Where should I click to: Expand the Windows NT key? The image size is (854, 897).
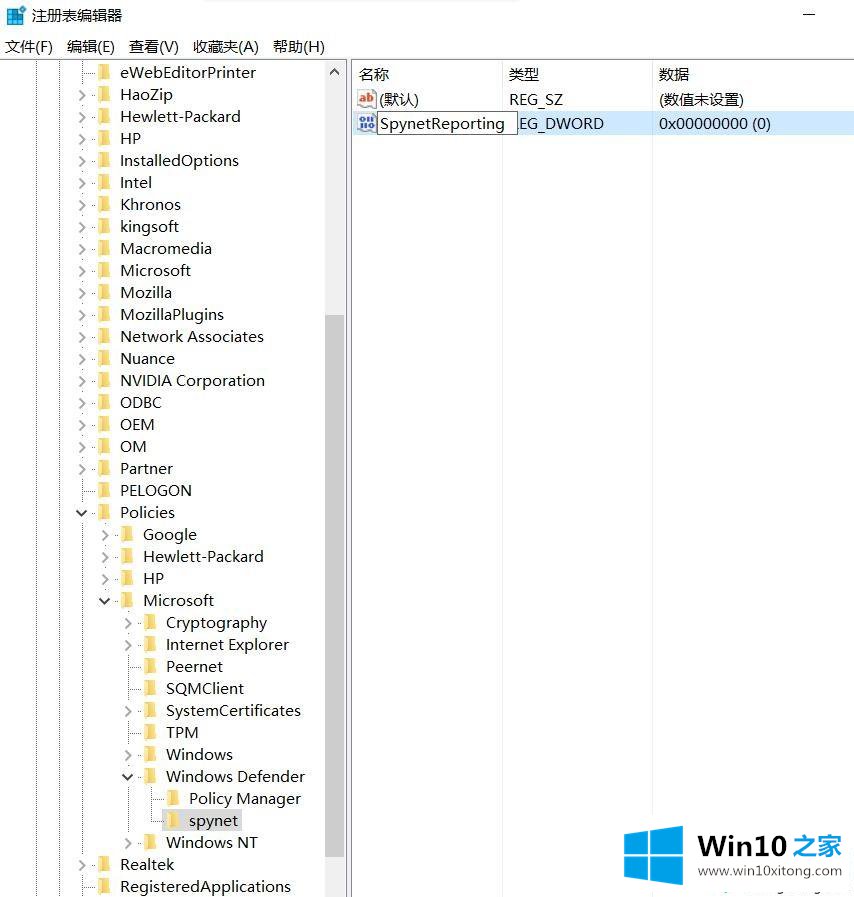[128, 843]
